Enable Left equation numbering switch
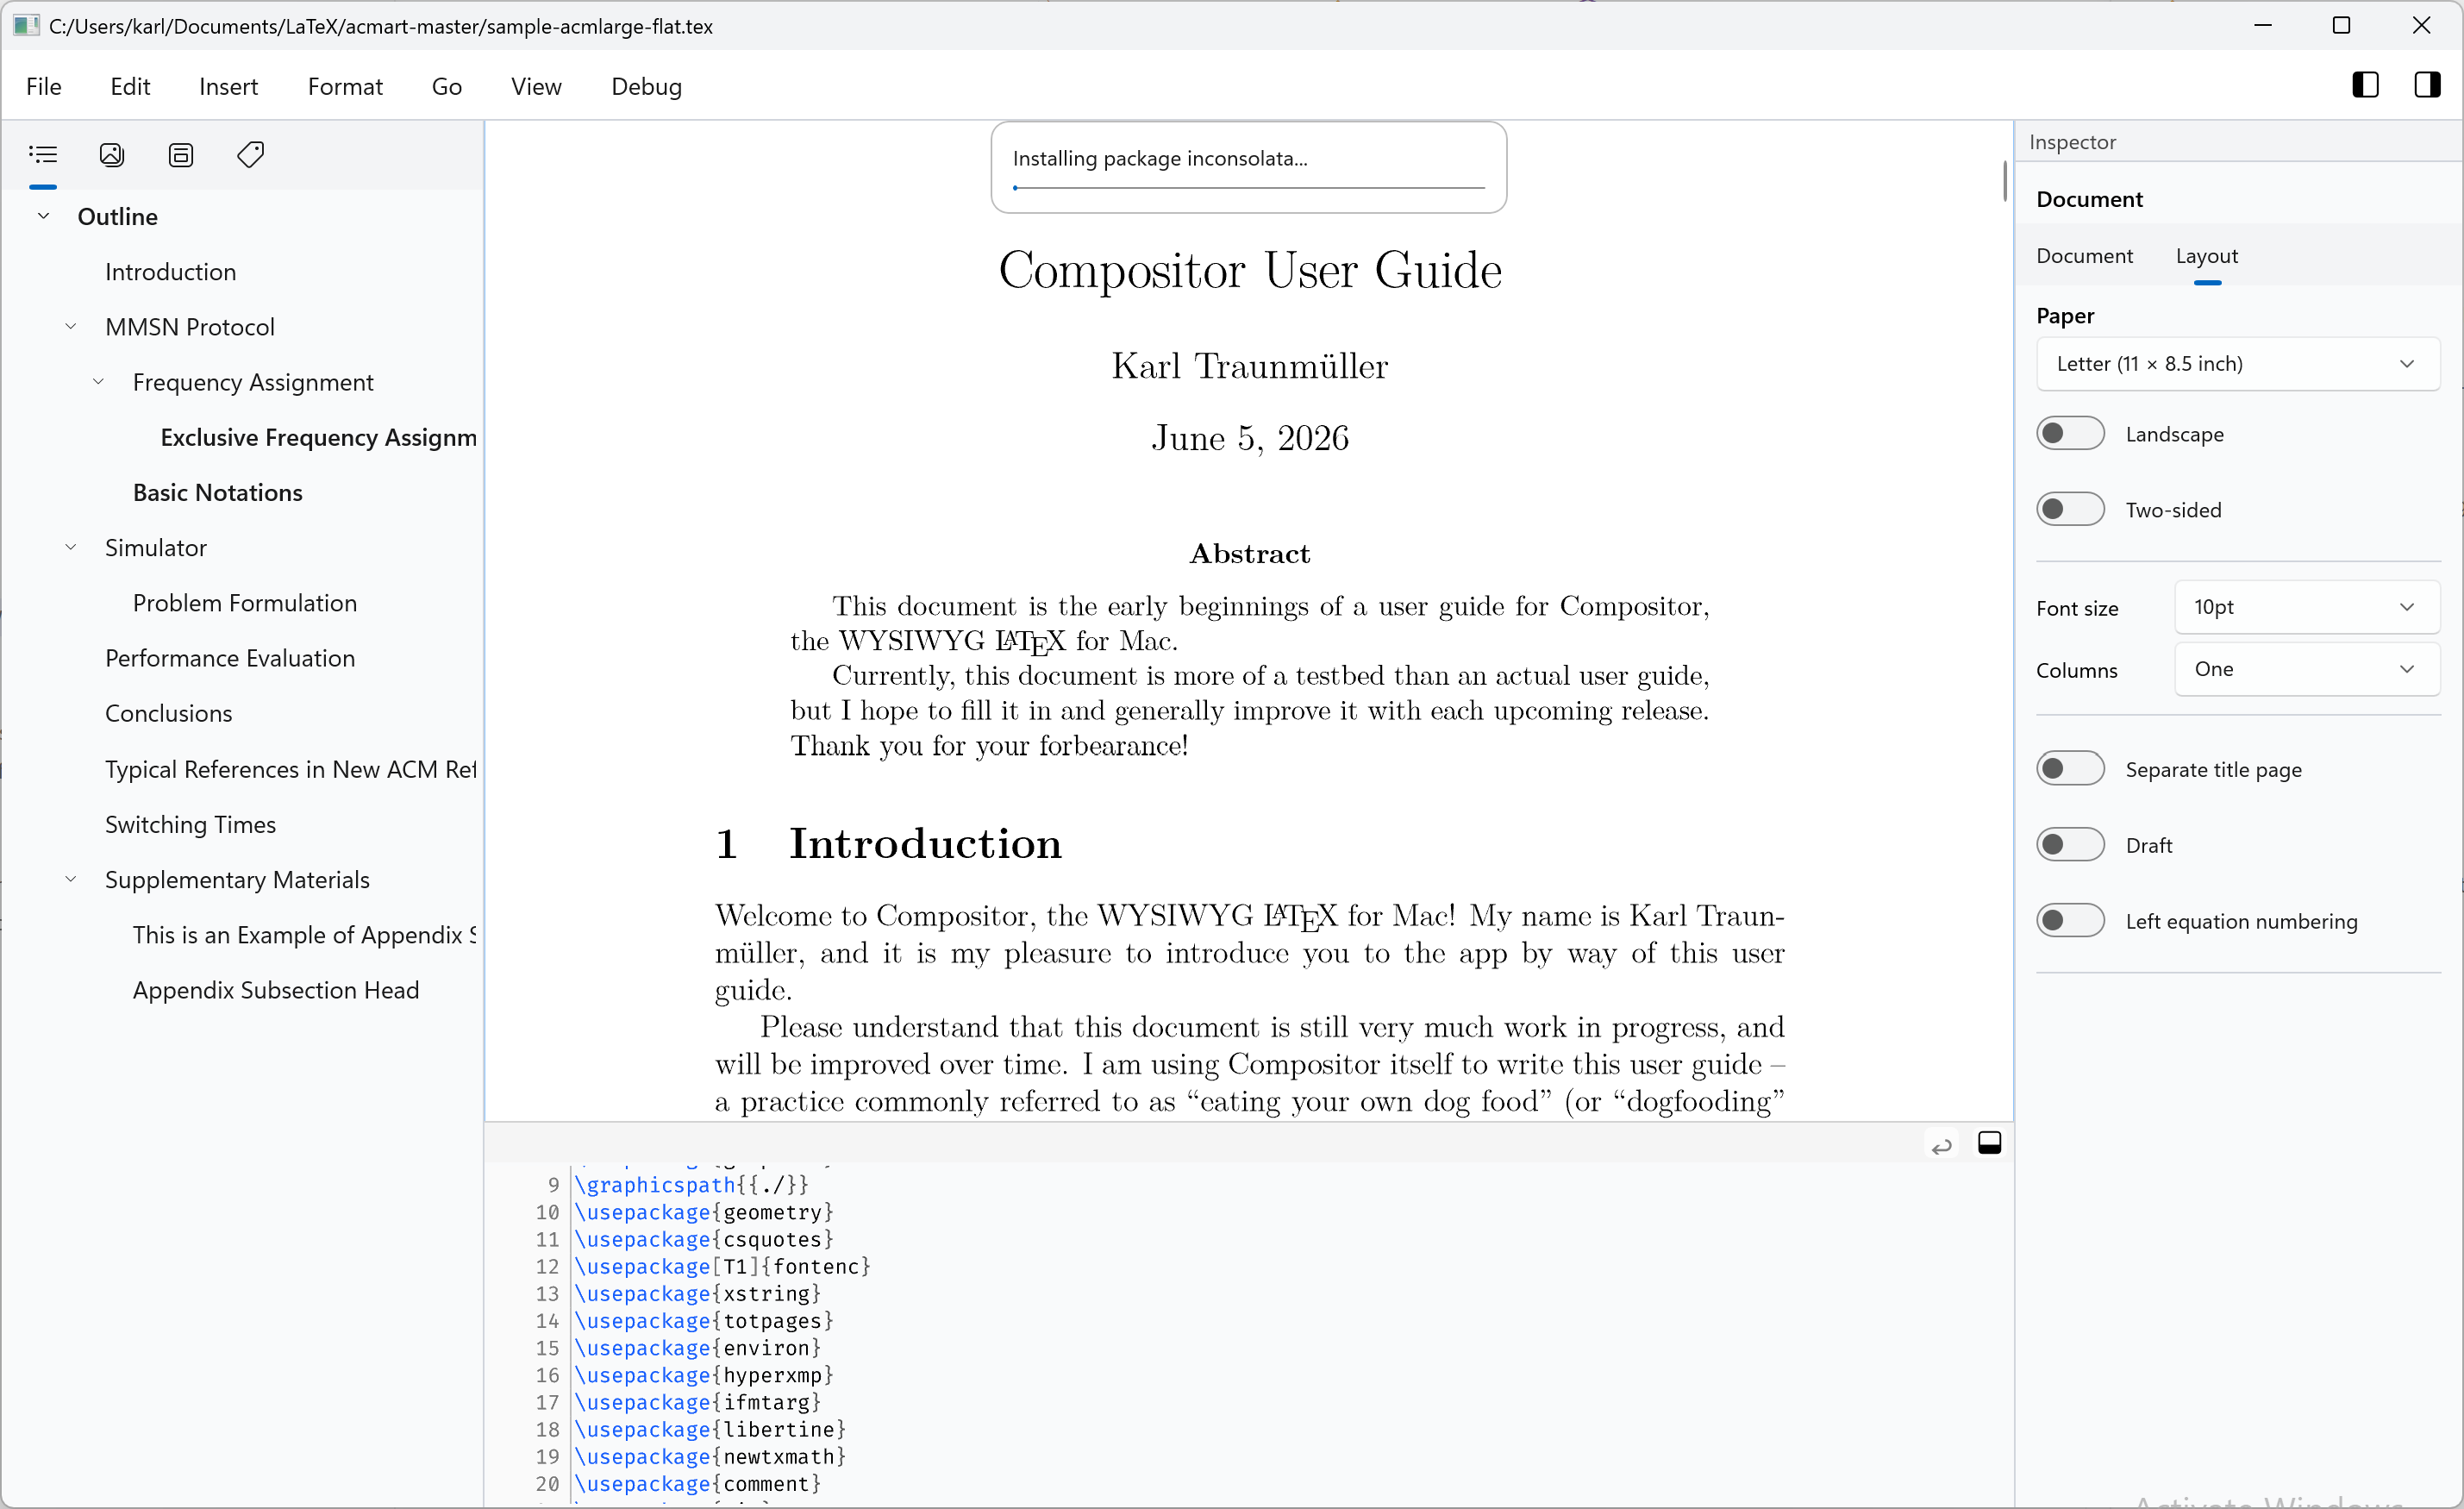The width and height of the screenshot is (2464, 1509). click(x=2070, y=920)
